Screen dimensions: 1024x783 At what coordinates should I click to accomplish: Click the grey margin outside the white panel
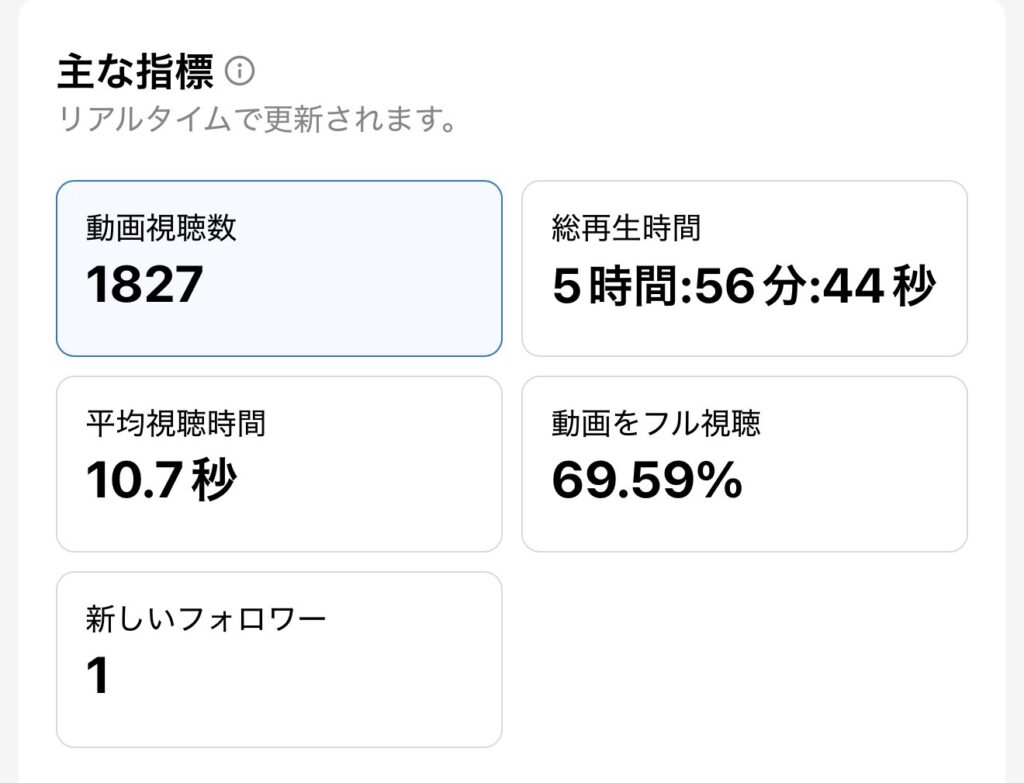point(1015,400)
